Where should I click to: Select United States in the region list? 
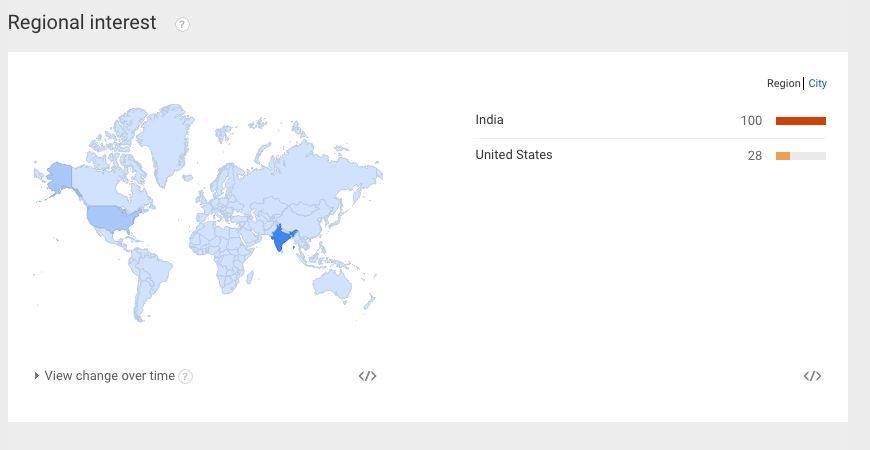tap(514, 155)
